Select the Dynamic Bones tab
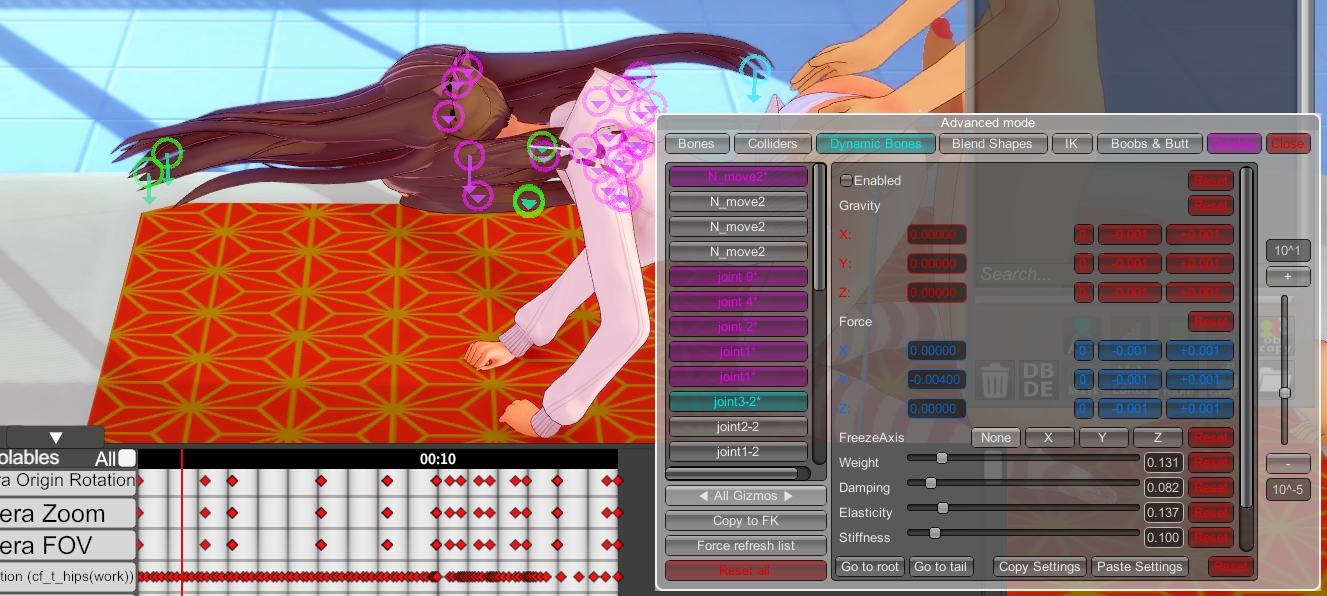 (876, 144)
